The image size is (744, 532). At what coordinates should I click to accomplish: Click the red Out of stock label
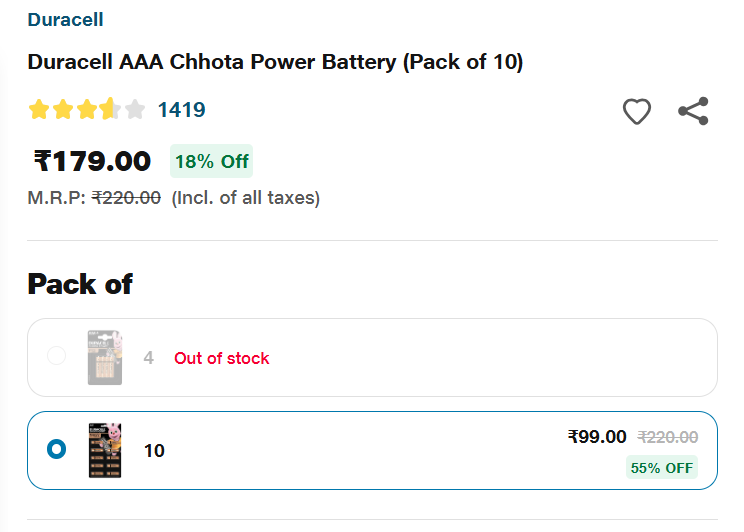tap(221, 358)
